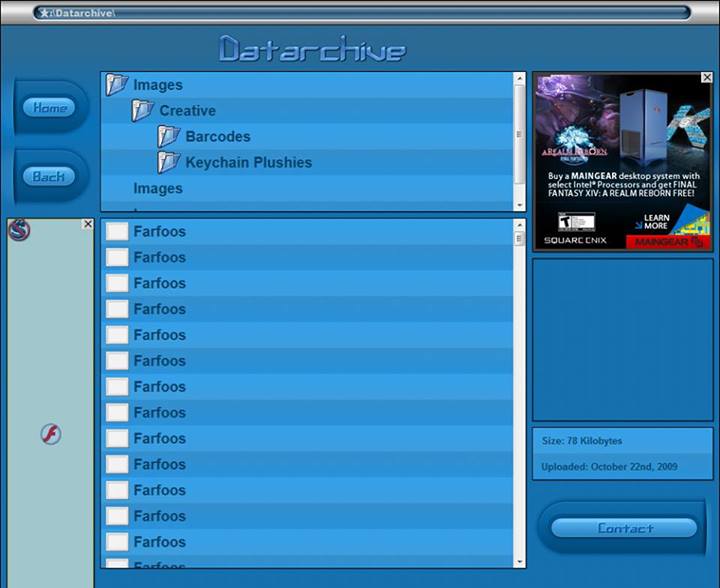
Task: Select the Keychain Plushies folder label
Action: click(248, 163)
